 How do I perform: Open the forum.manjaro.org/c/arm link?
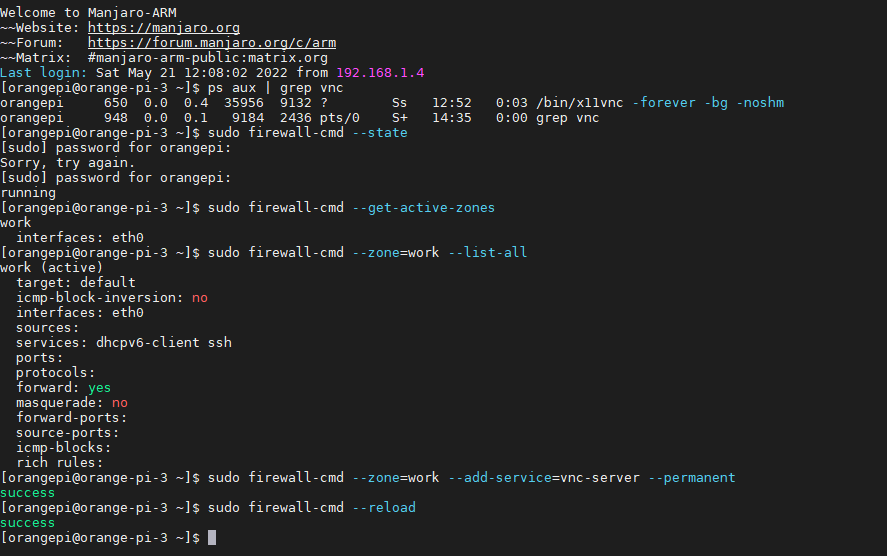(212, 43)
